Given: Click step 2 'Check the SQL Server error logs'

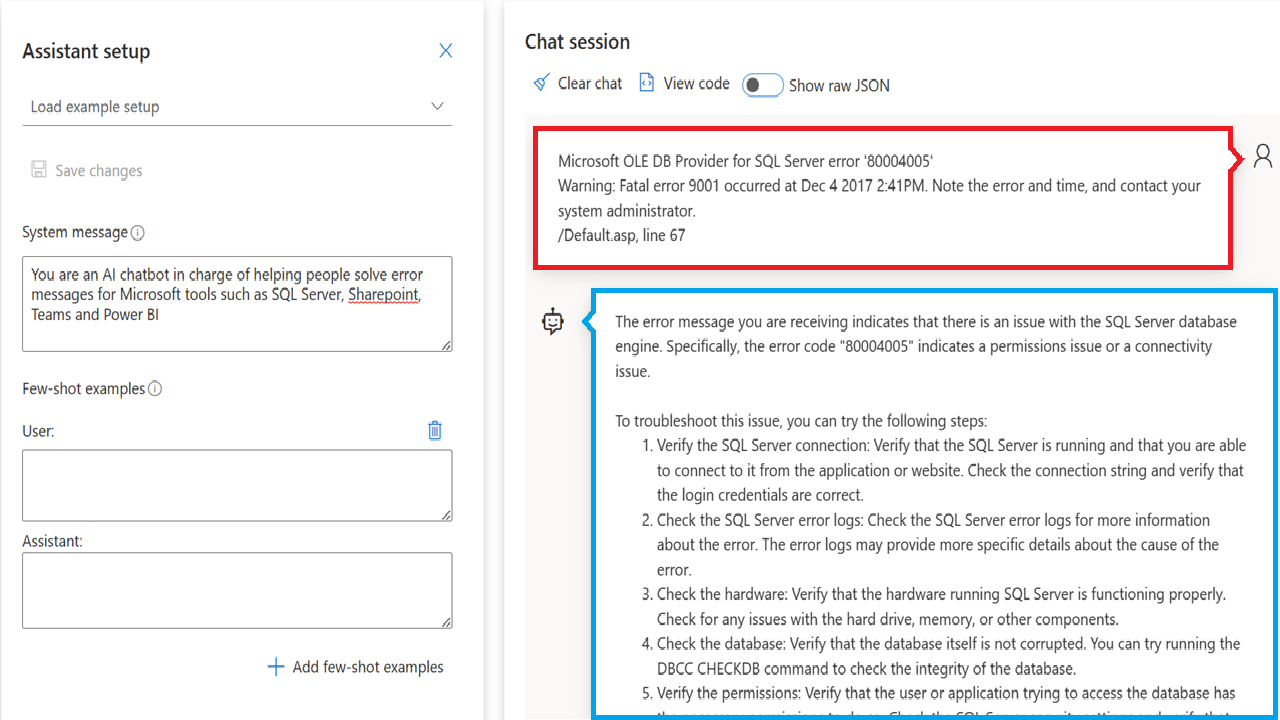Looking at the screenshot, I should point(938,545).
